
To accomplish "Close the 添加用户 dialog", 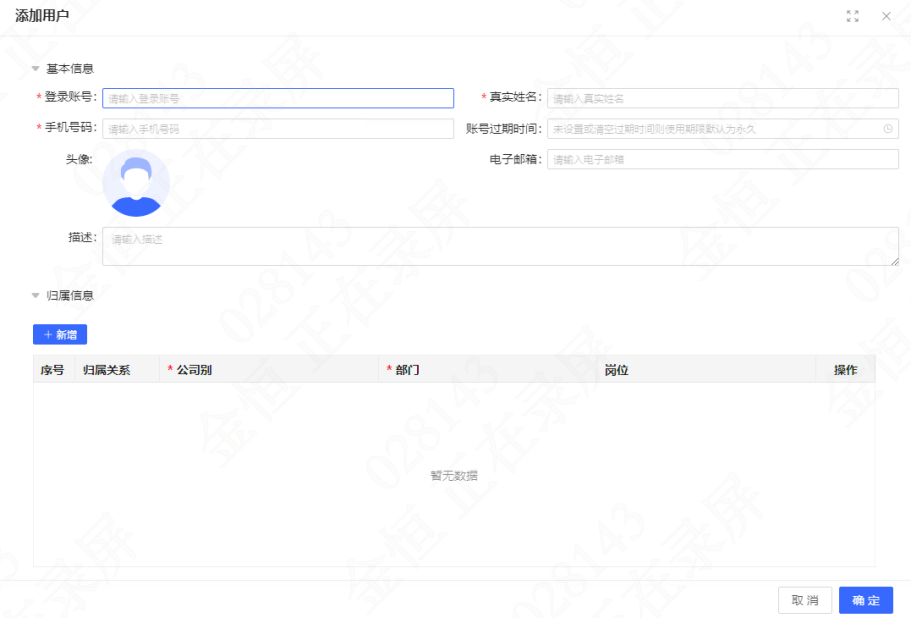I will (886, 16).
